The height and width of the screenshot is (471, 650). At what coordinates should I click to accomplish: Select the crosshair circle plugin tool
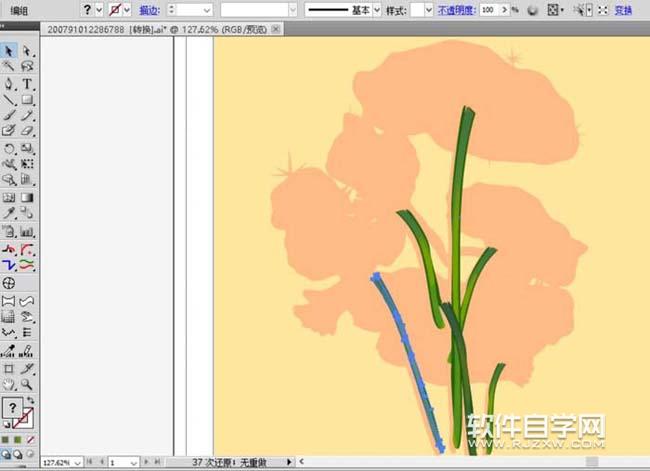tap(9, 283)
